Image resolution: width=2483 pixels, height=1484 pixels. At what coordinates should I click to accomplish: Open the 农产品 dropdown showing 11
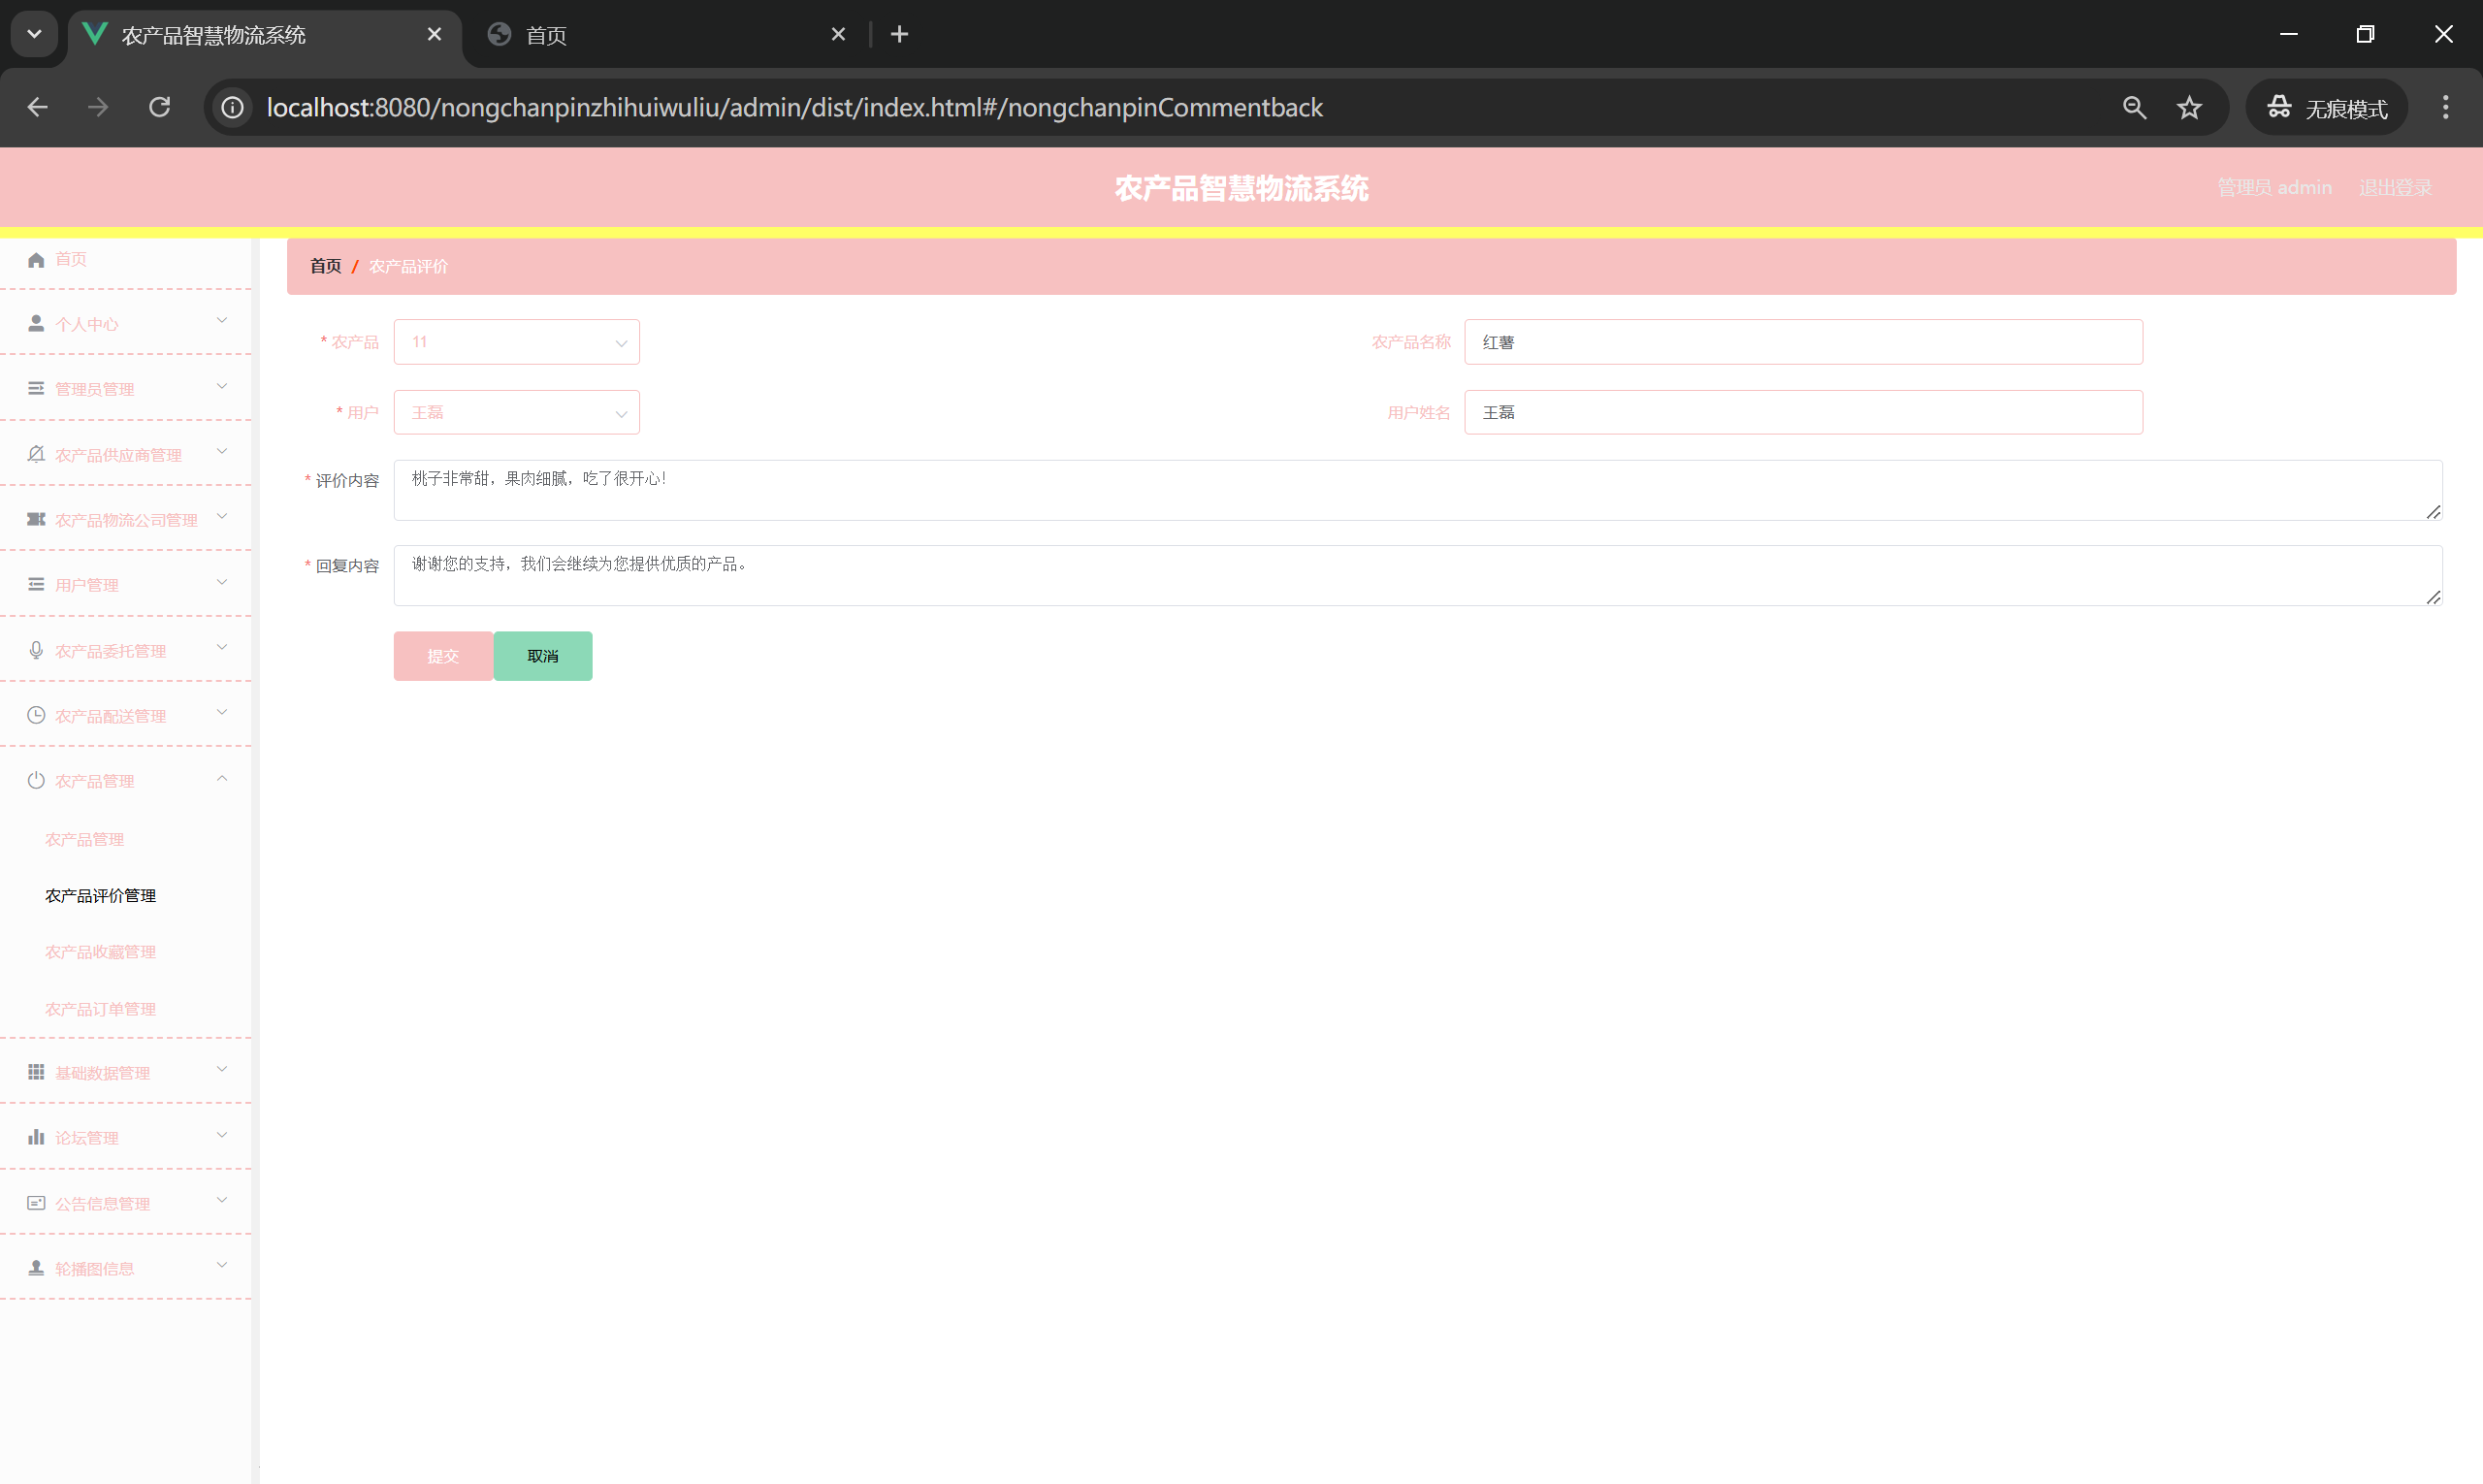click(x=516, y=342)
